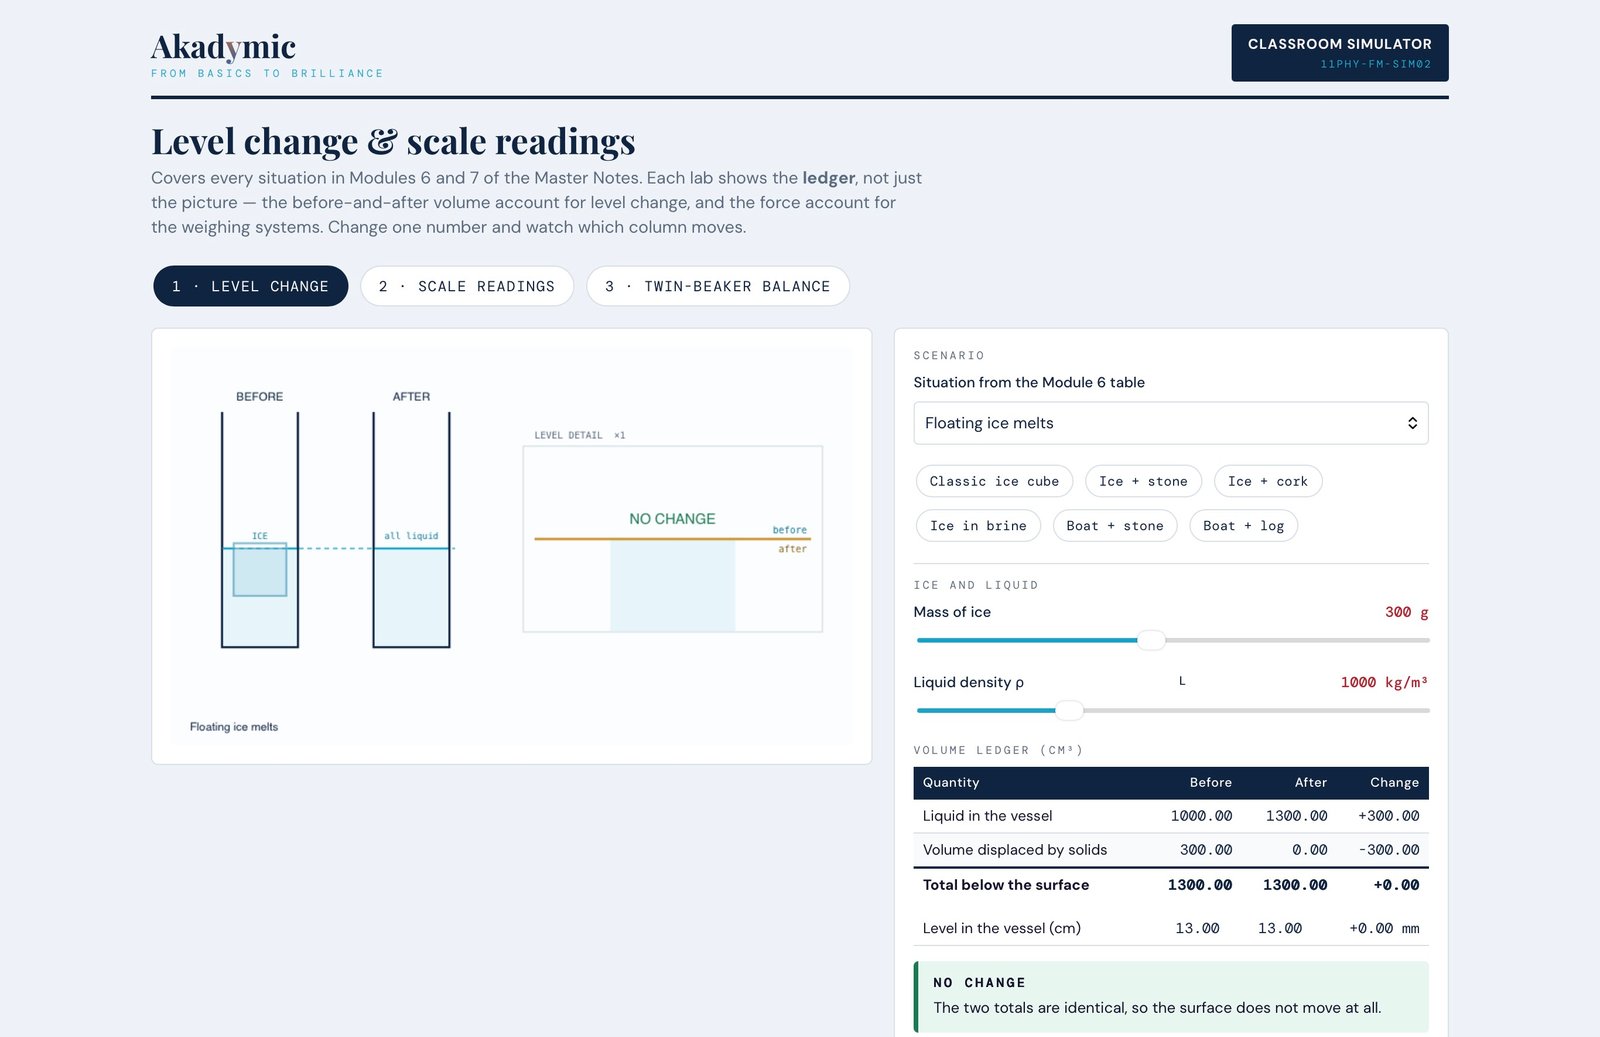The height and width of the screenshot is (1037, 1600).
Task: Choose the Boat + stone preset
Action: click(1115, 526)
